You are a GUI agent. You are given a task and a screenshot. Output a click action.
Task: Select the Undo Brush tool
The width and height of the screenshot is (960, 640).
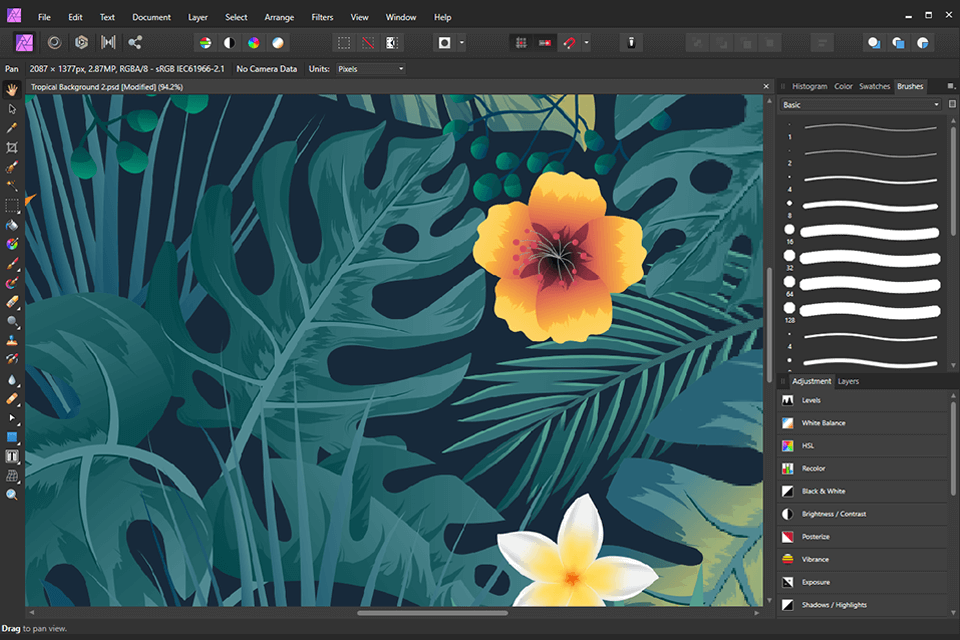tap(12, 360)
